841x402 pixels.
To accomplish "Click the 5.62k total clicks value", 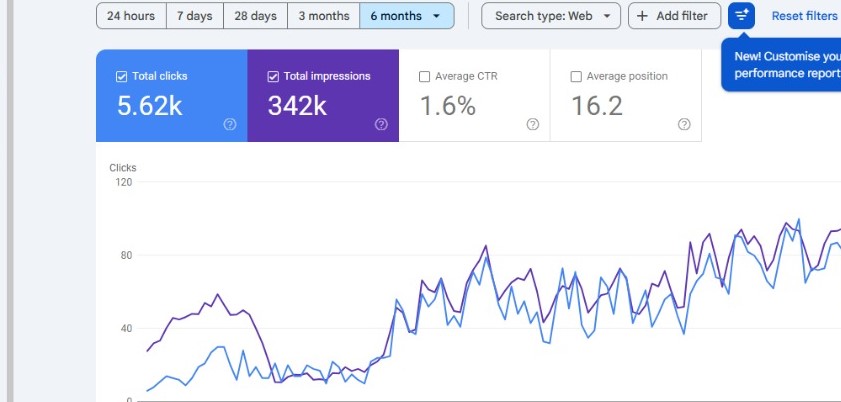I will point(150,106).
